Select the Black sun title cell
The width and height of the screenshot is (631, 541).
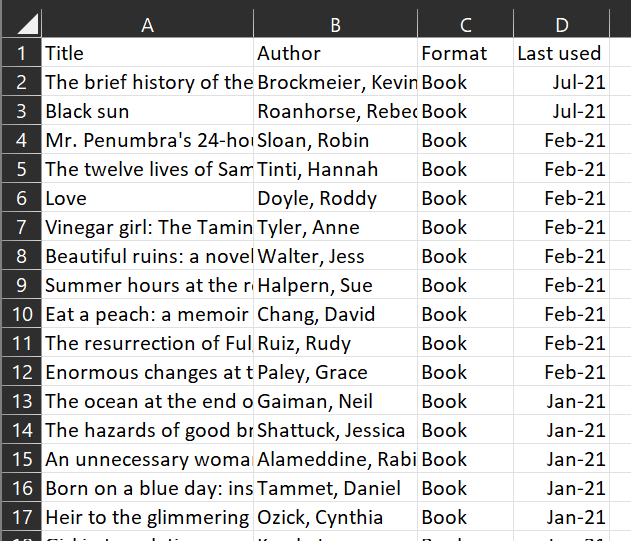[x=148, y=111]
